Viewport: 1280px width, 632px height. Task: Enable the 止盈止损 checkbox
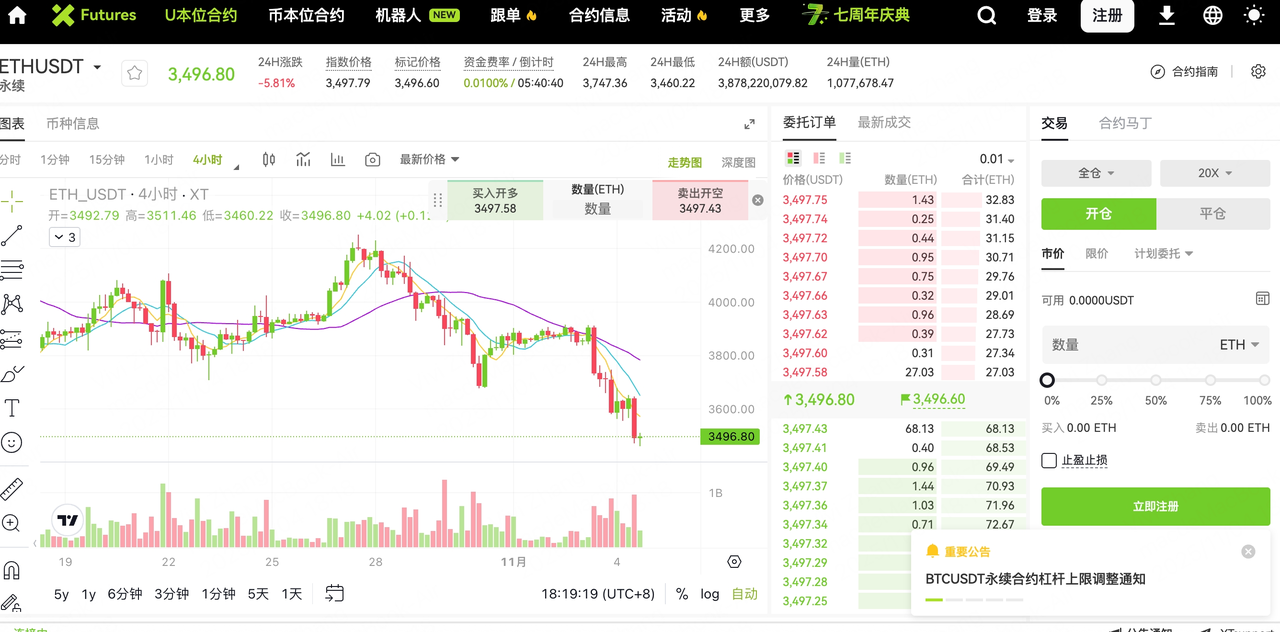click(x=1049, y=460)
